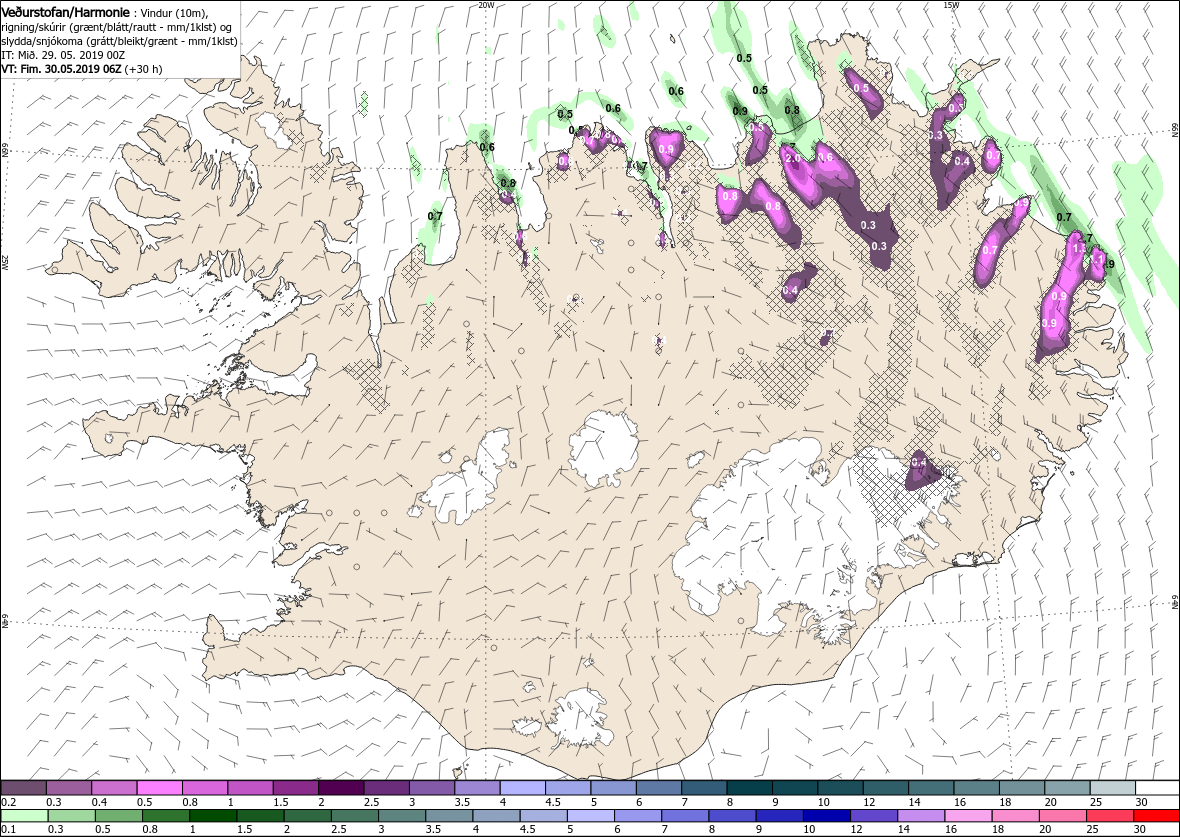1180x837 pixels.
Task: Pick the 4–4.5 blue-grey lower legend swatch
Action: click(497, 817)
